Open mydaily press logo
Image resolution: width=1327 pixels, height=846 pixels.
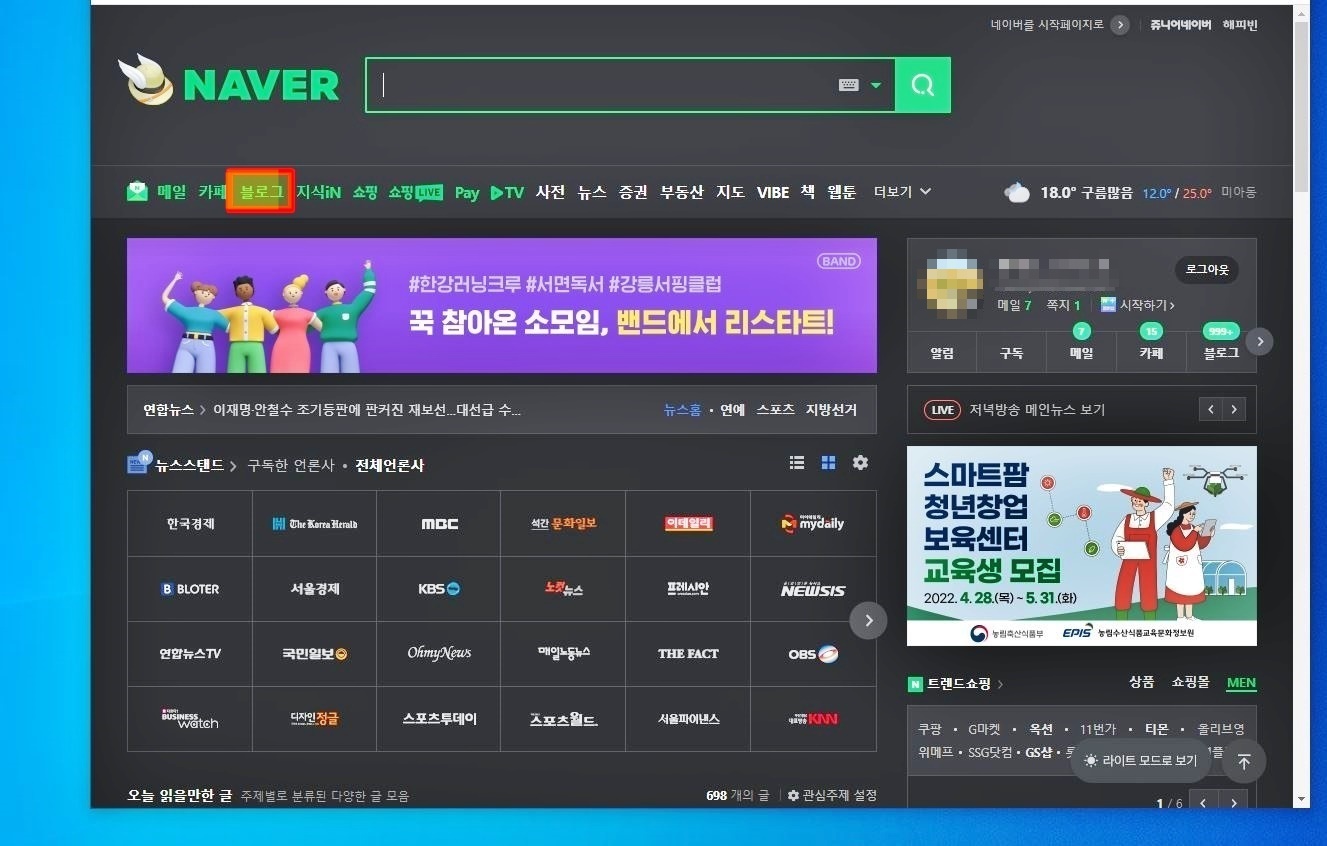tap(813, 523)
